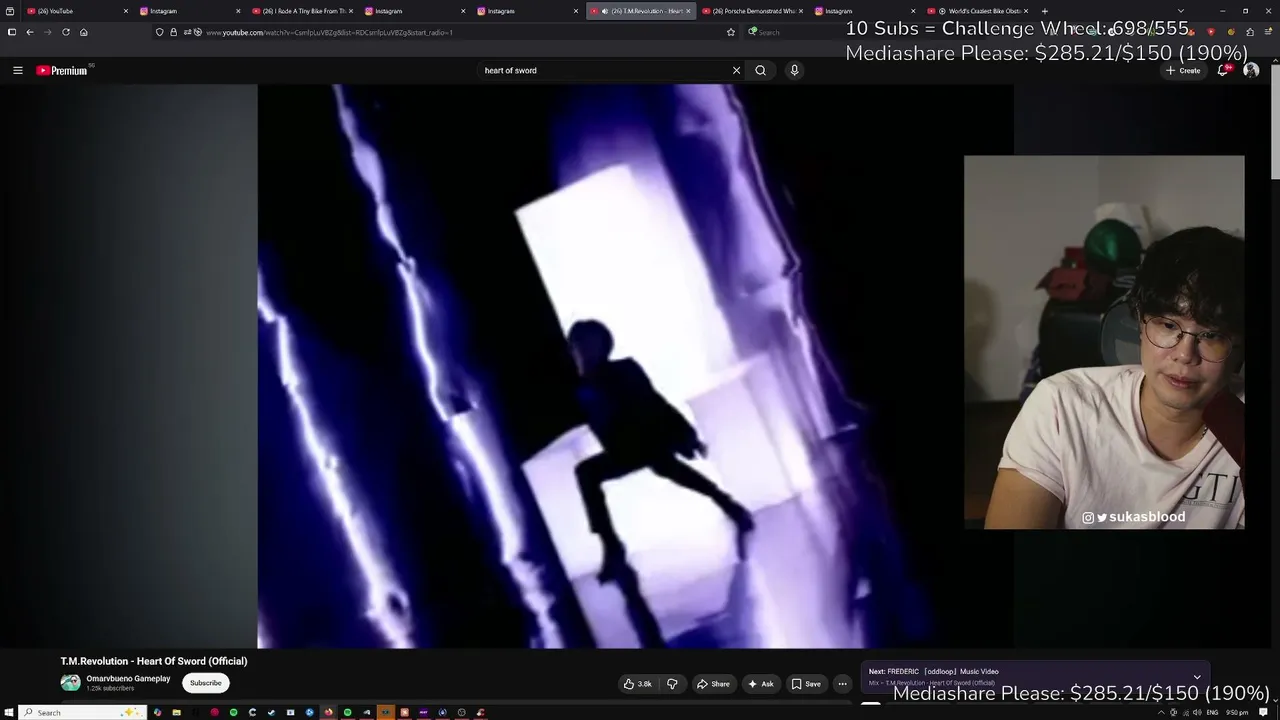1280x720 pixels.
Task: Click the Heart Of Sword video player
Action: [x=635, y=366]
